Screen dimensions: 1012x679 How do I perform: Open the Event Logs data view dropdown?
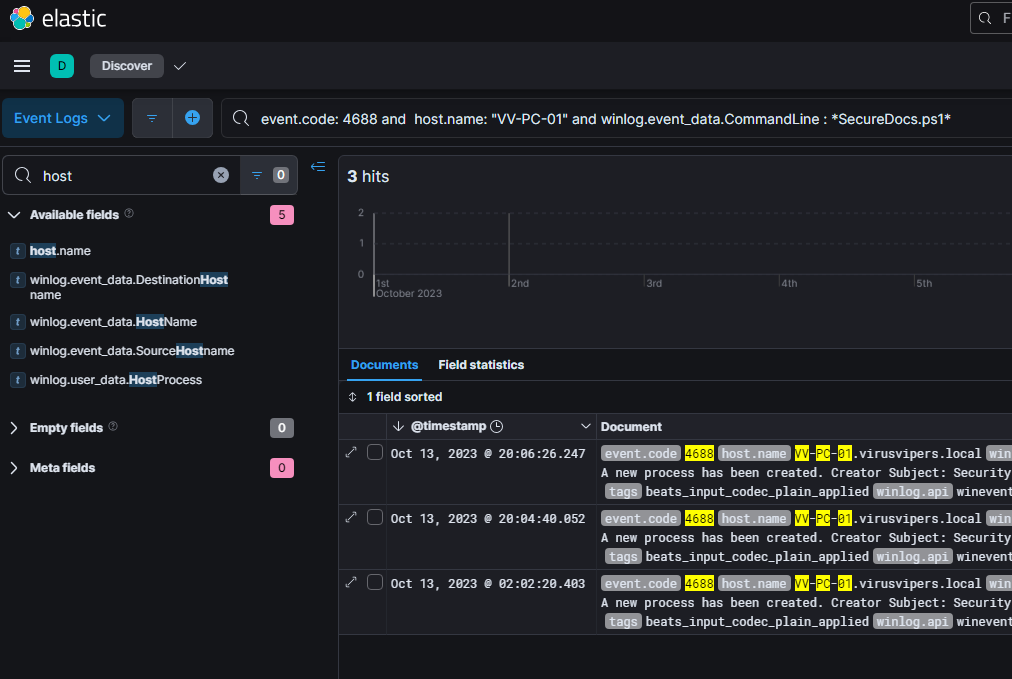(62, 118)
